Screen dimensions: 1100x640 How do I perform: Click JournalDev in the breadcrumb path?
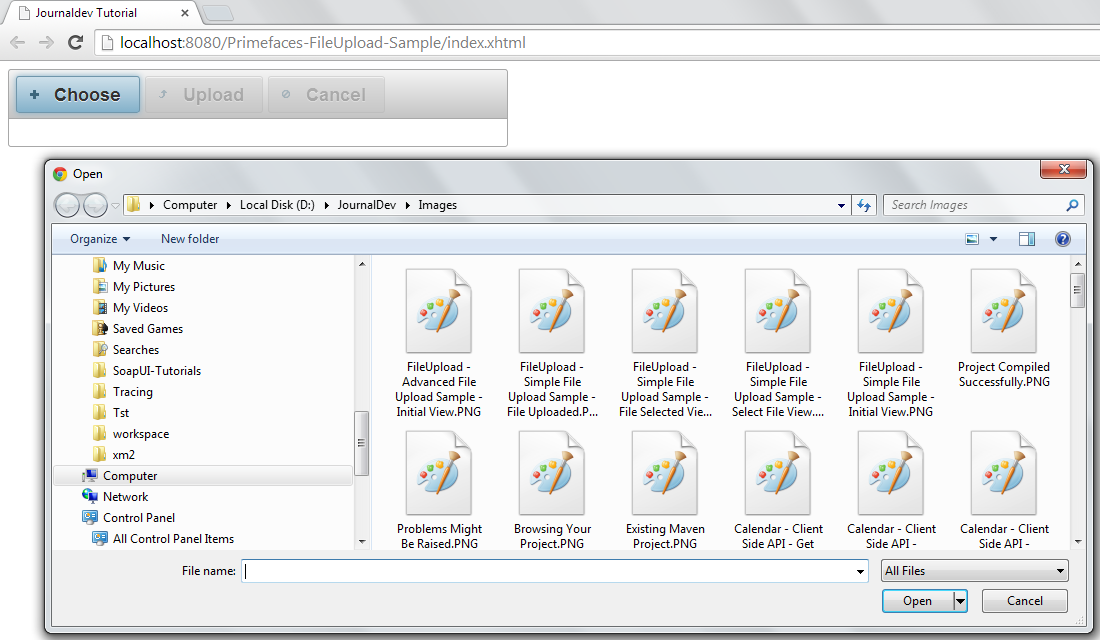(366, 205)
